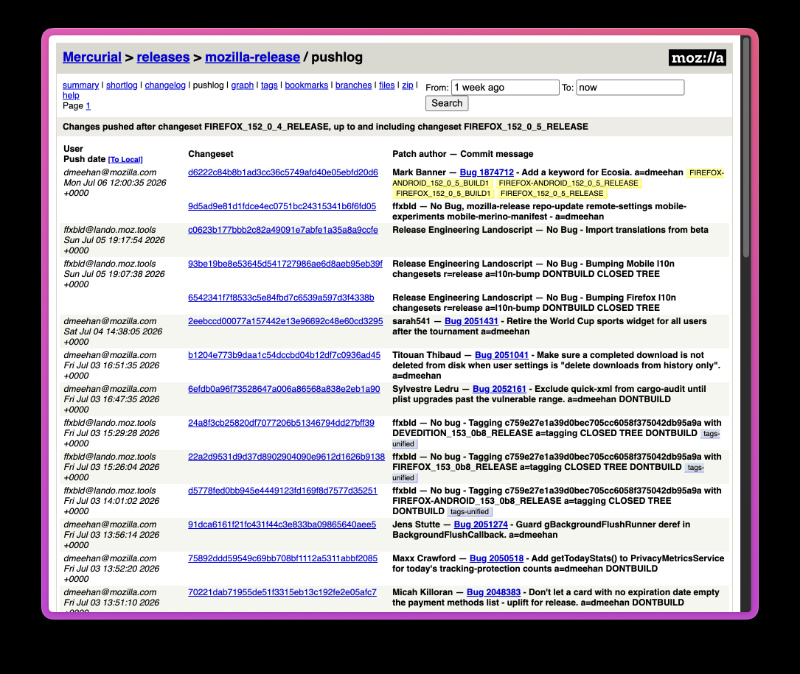The height and width of the screenshot is (674, 800).
Task: Open the changelog view
Action: (x=165, y=85)
